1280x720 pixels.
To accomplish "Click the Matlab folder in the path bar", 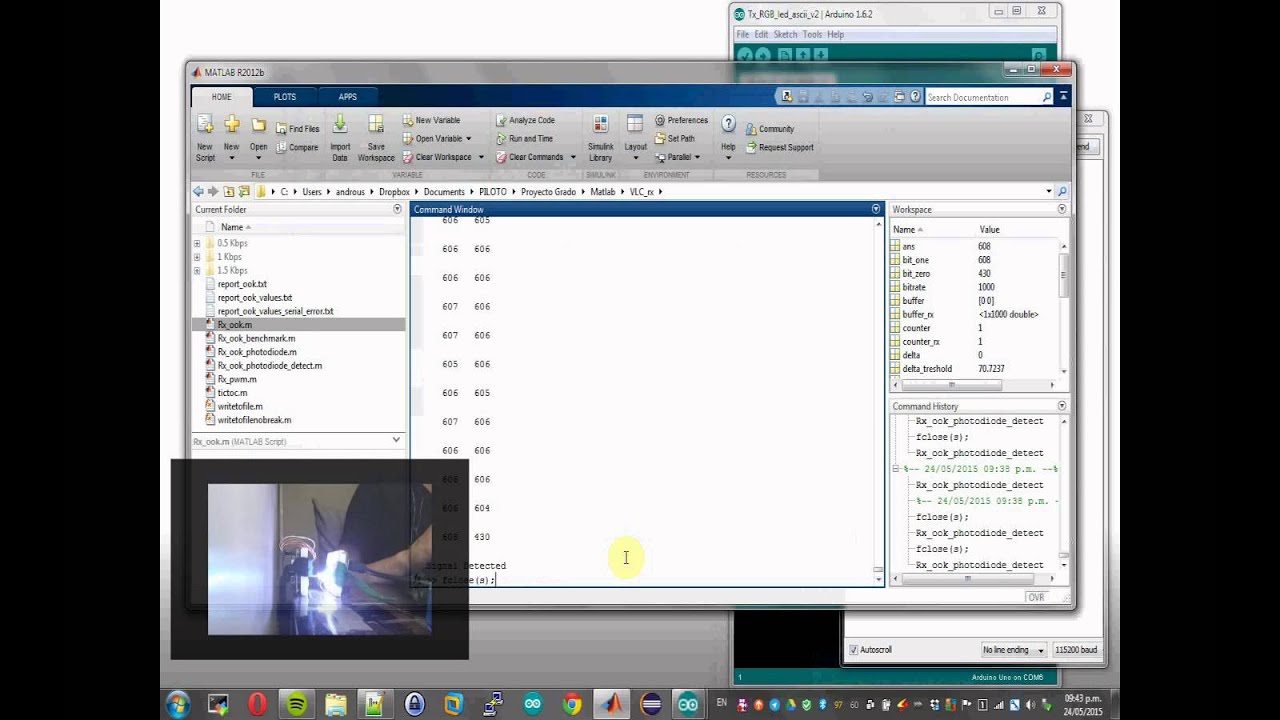I will [x=603, y=191].
